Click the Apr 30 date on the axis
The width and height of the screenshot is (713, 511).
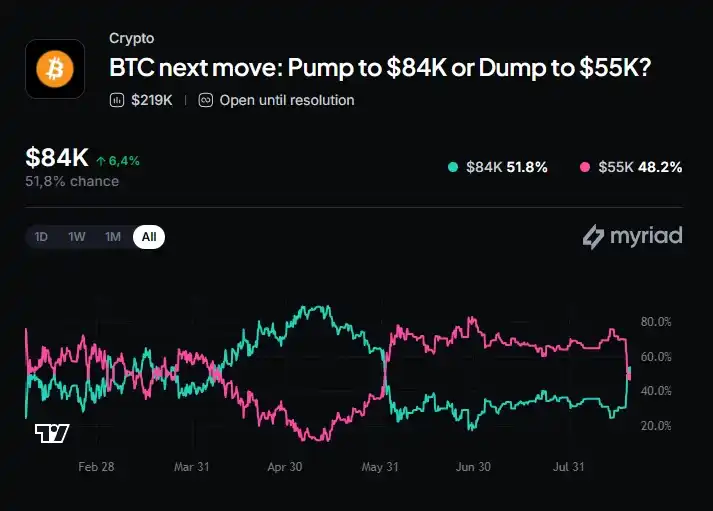(x=285, y=467)
